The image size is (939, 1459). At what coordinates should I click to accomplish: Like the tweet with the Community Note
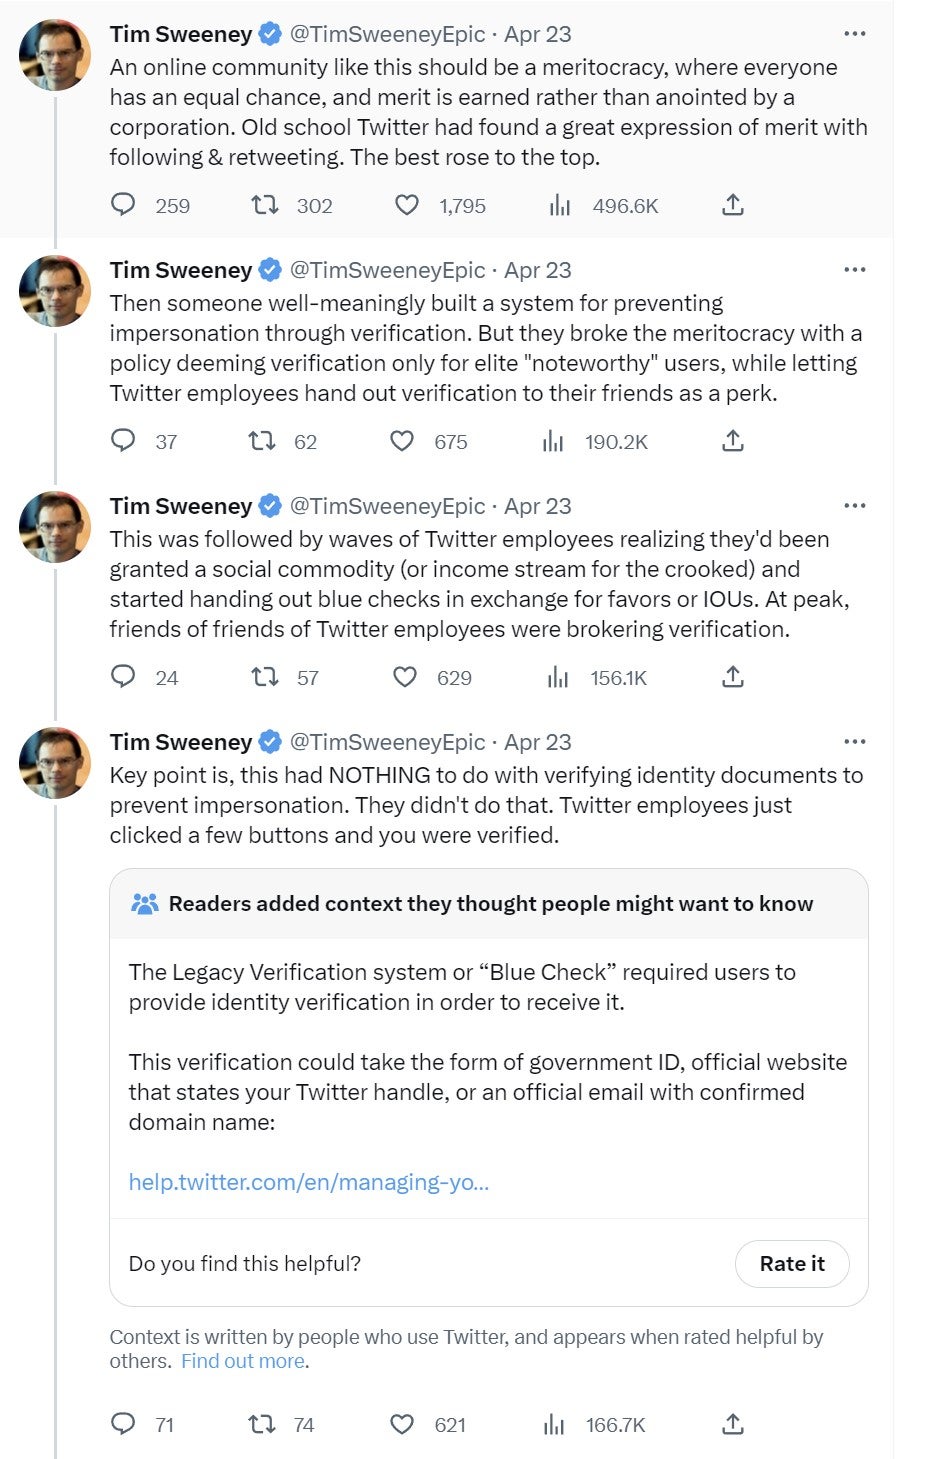pos(404,1424)
